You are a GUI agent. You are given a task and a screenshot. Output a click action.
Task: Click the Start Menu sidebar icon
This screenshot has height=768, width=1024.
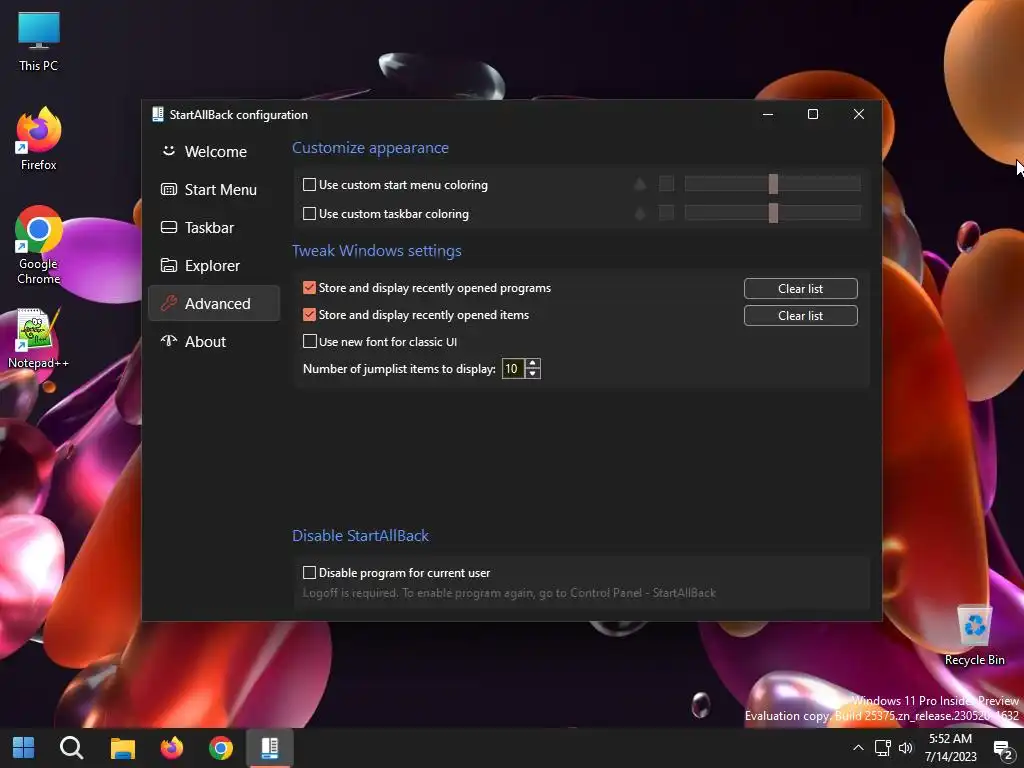click(168, 189)
